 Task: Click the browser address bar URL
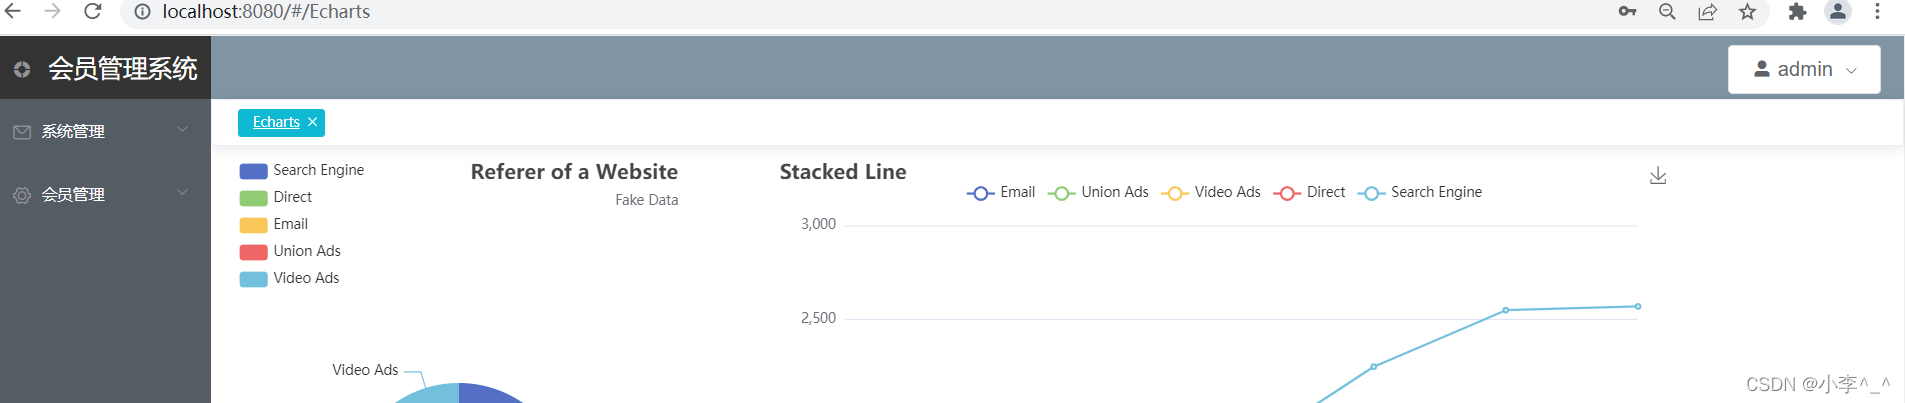(266, 12)
